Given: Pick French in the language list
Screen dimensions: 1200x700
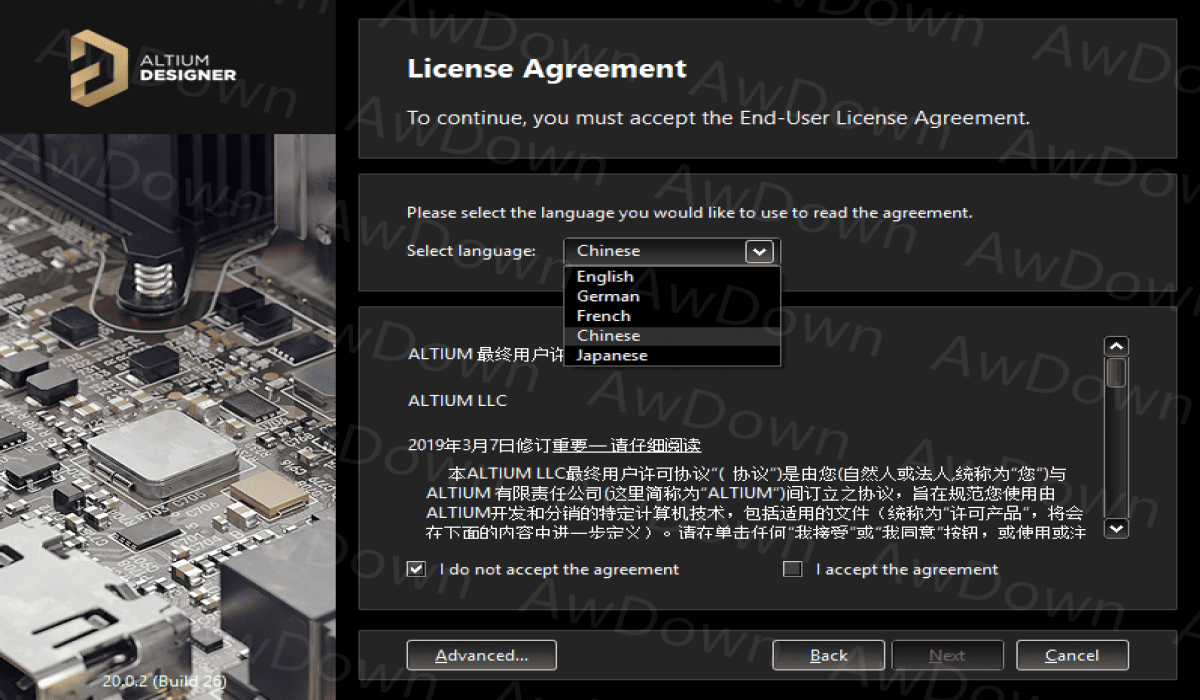Looking at the screenshot, I should (604, 316).
